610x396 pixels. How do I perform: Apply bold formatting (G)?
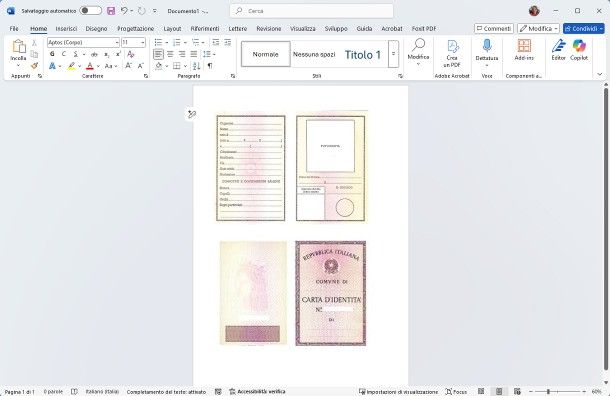(52, 54)
